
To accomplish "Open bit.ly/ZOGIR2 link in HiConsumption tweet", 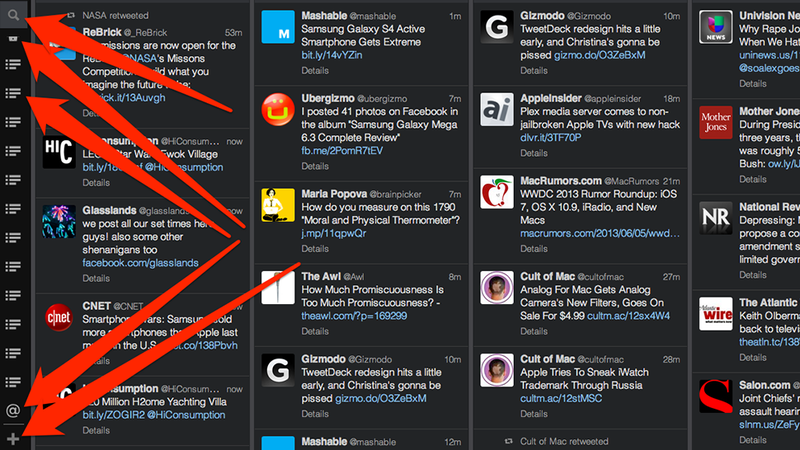I will [x=113, y=415].
